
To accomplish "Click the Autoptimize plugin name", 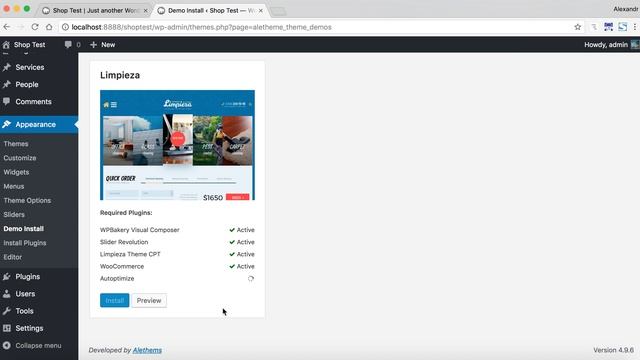I will point(117,278).
